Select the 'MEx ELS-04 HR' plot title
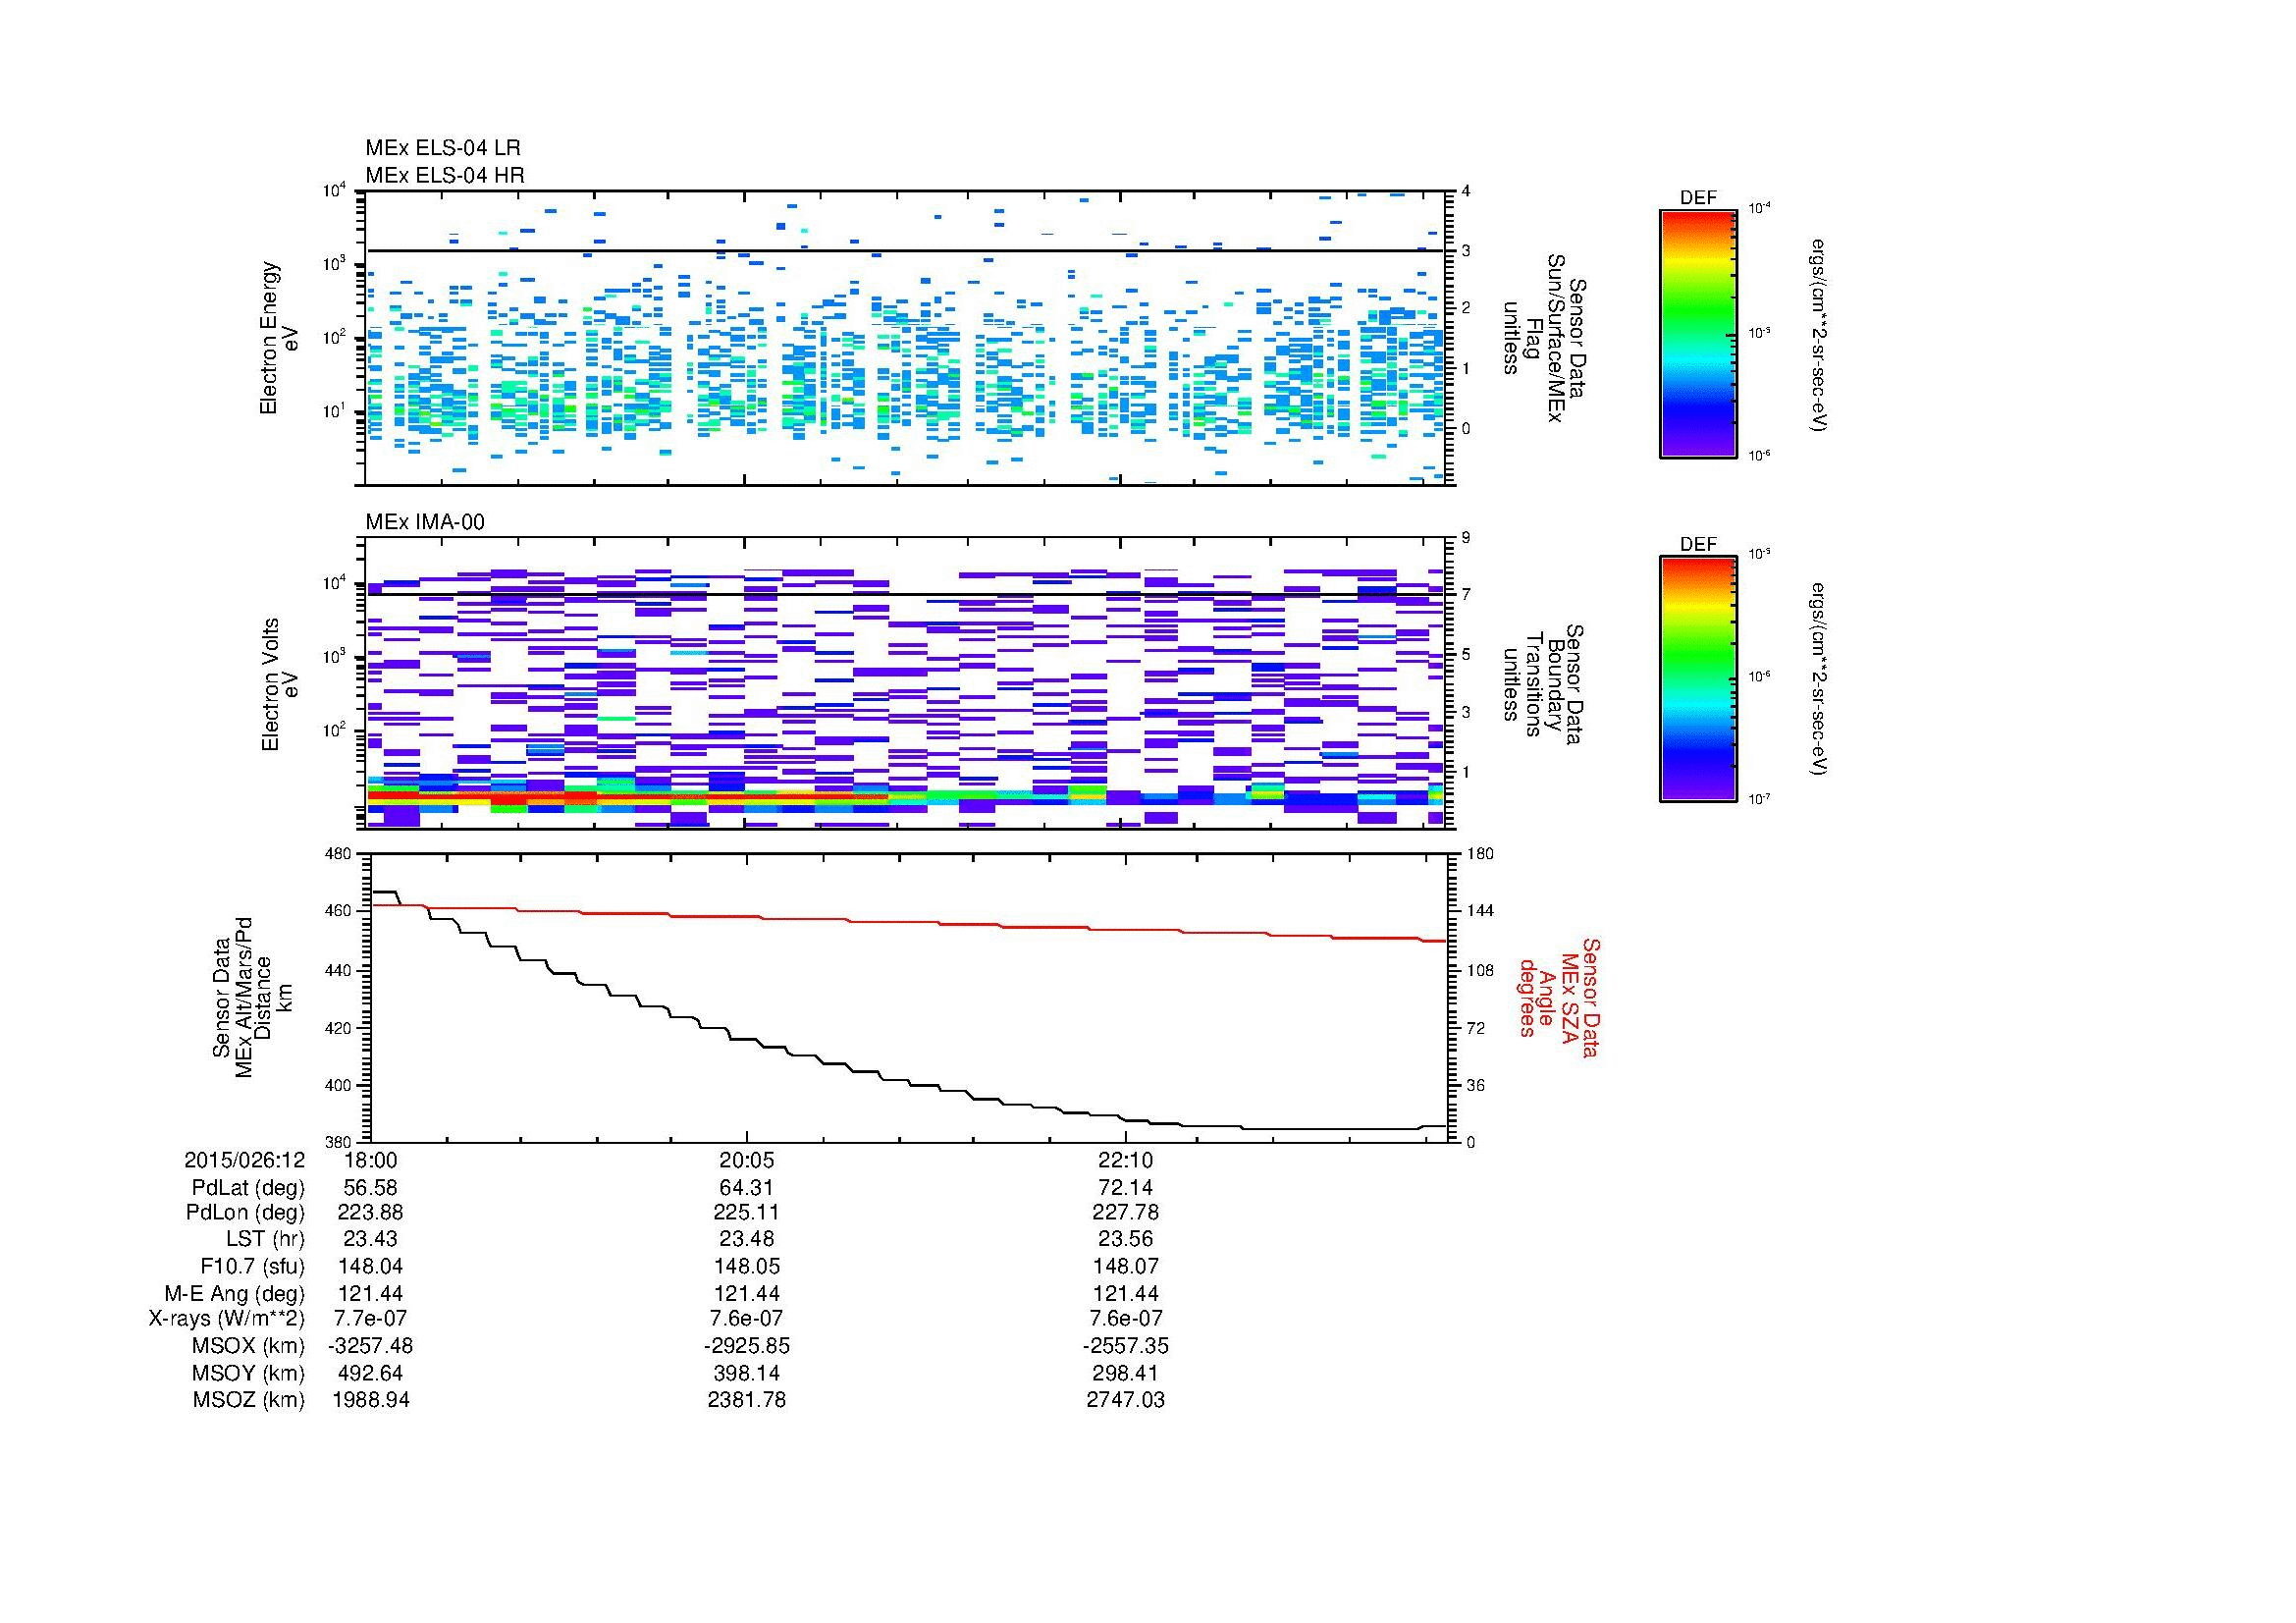The image size is (2296, 1623). (x=445, y=175)
